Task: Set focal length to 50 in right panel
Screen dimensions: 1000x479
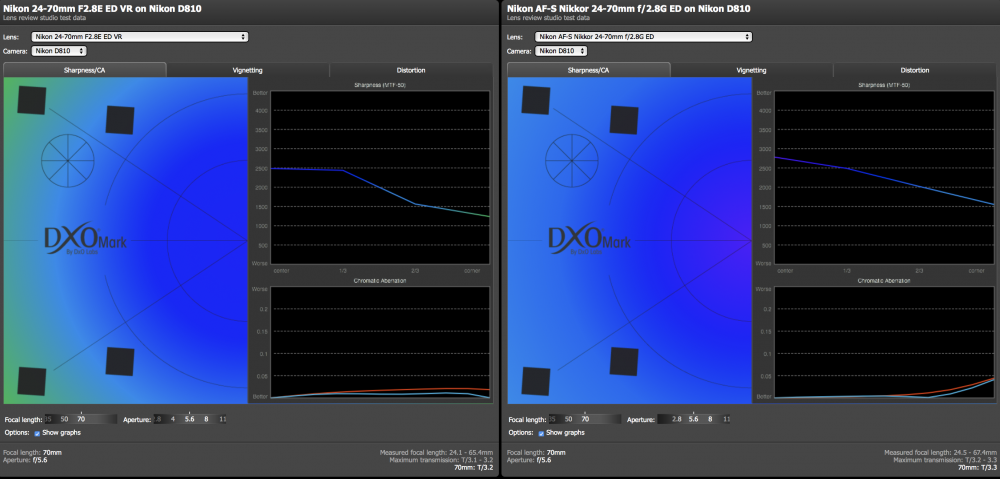Action: click(568, 420)
